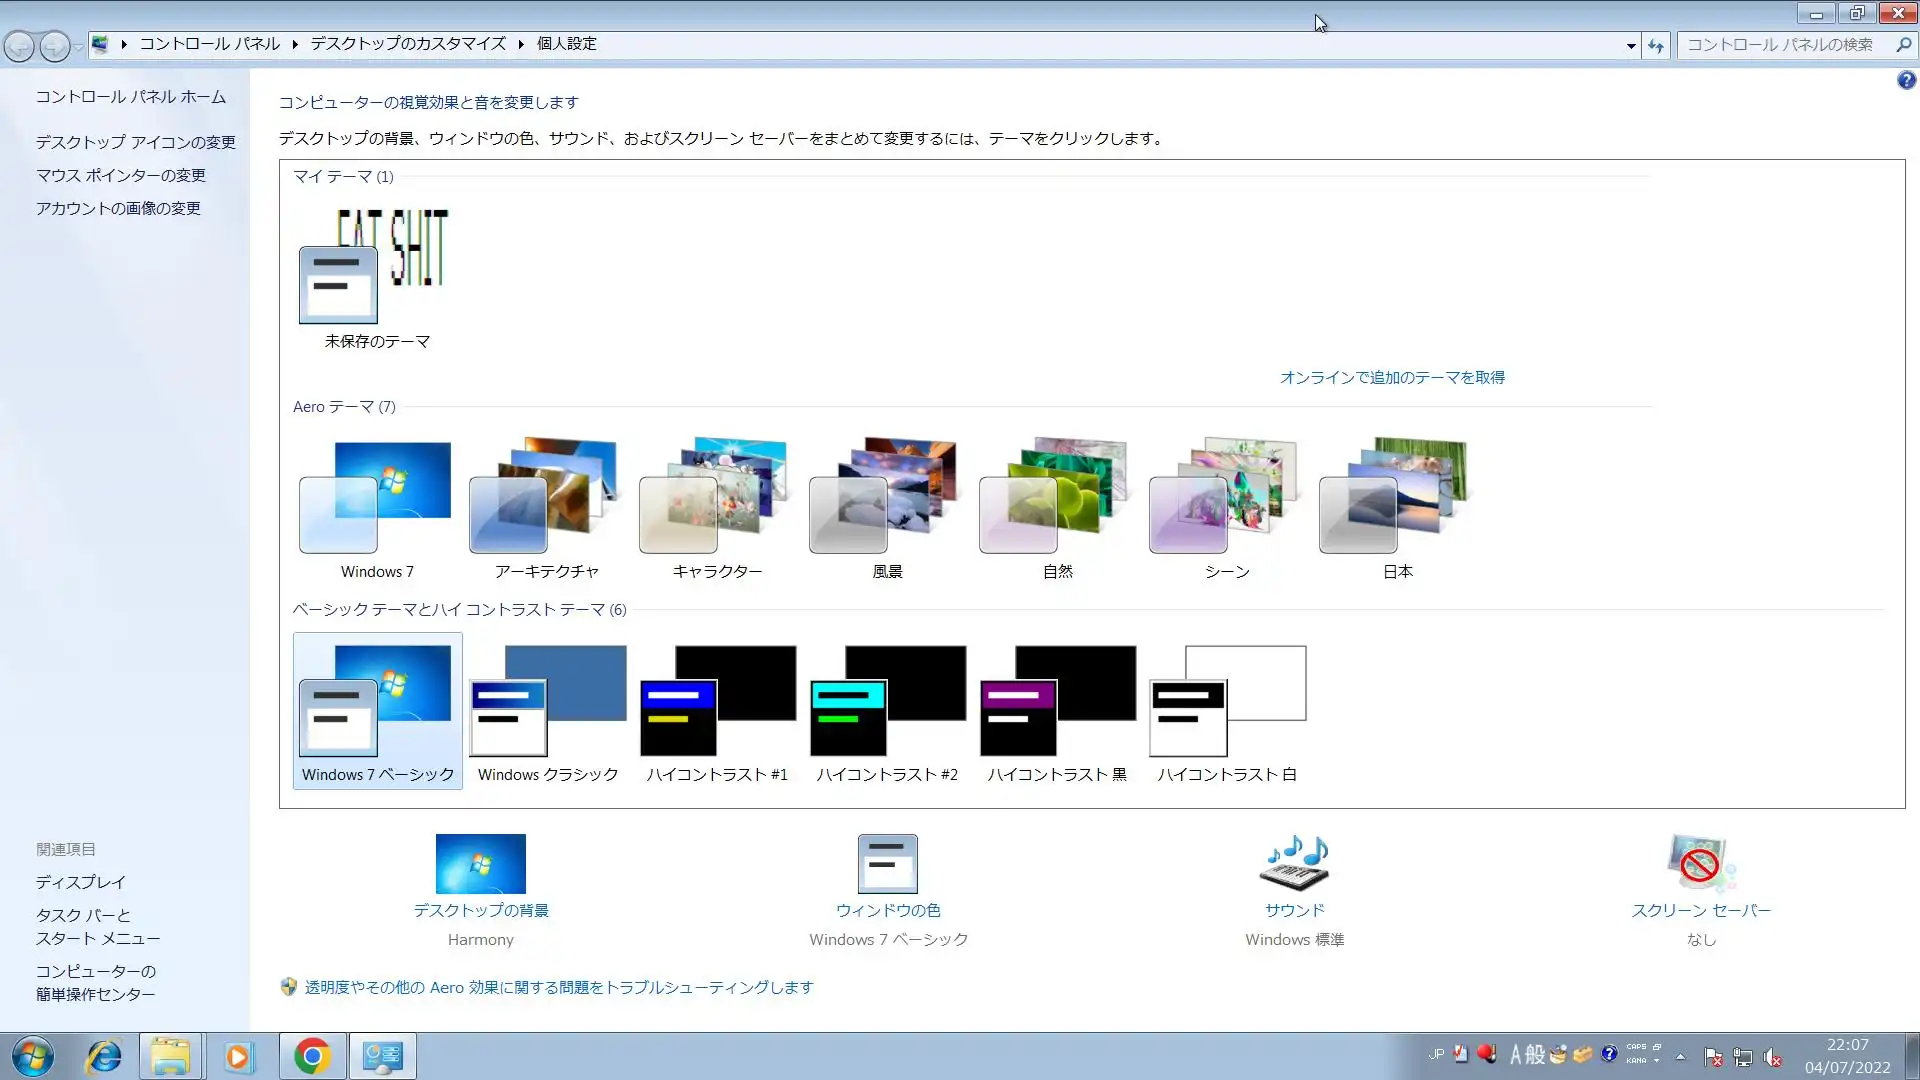Open the Desktop Background (デスクトップの背景) icon

480,865
